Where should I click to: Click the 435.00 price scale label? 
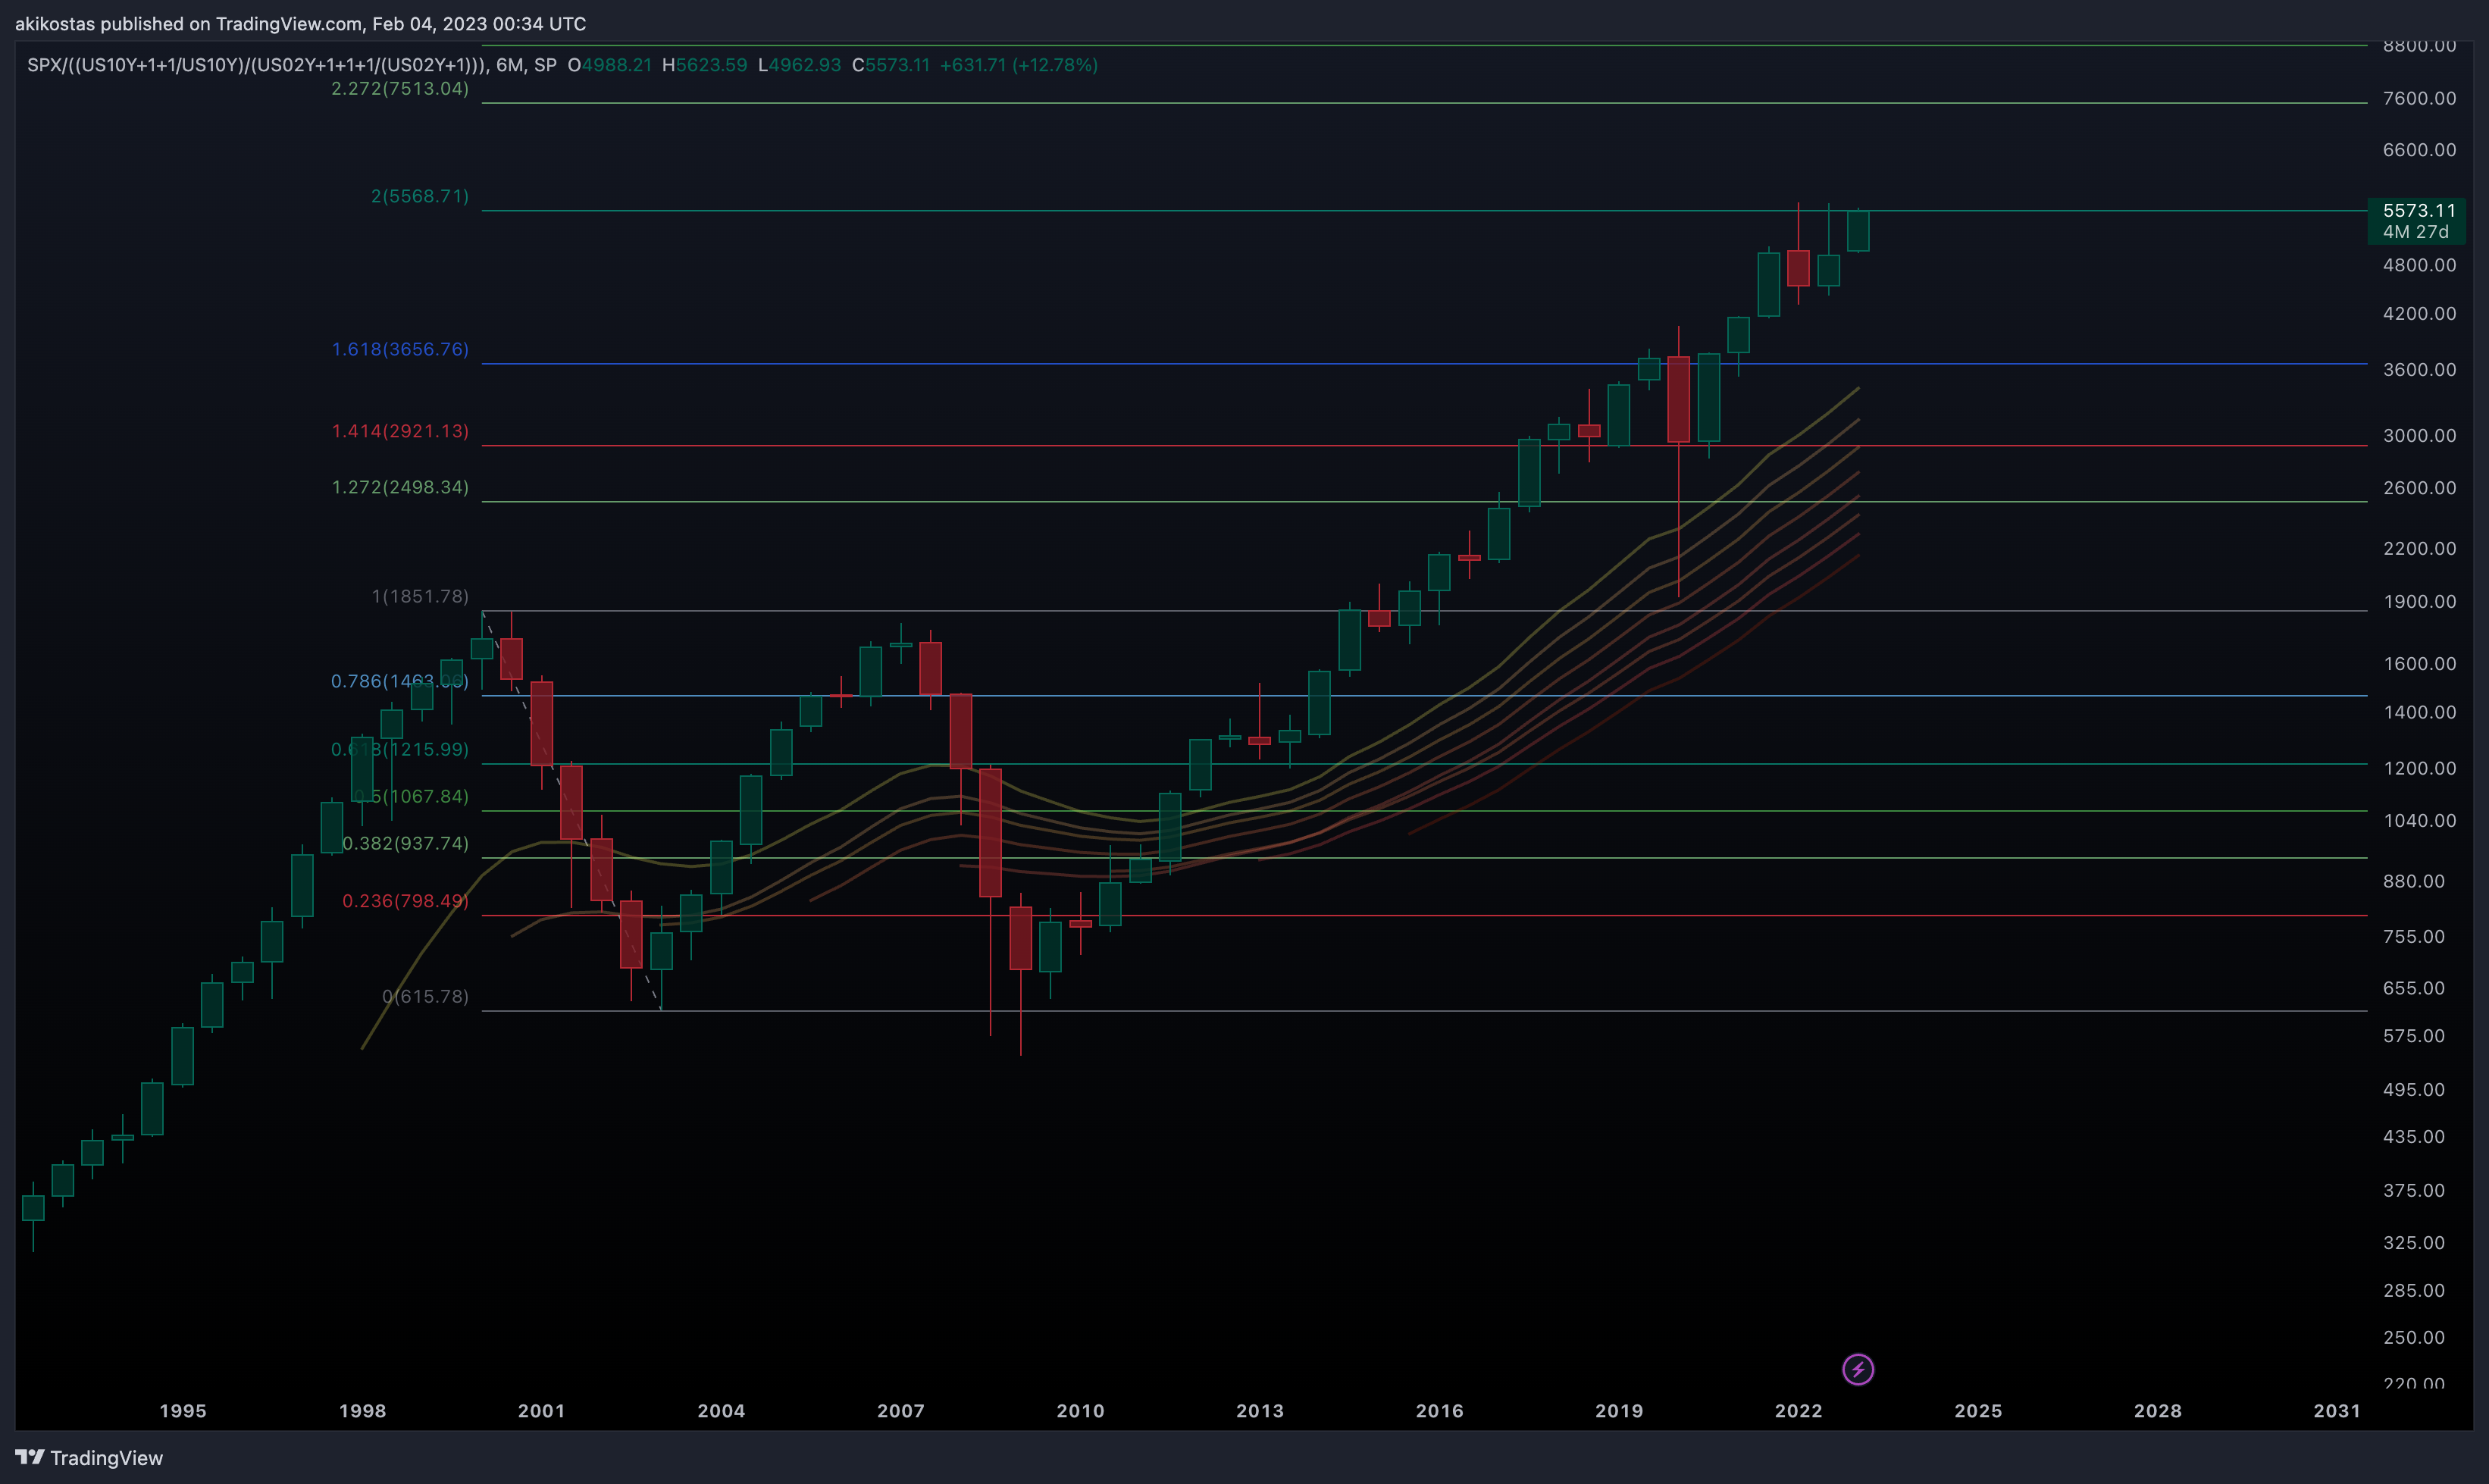[2414, 1136]
